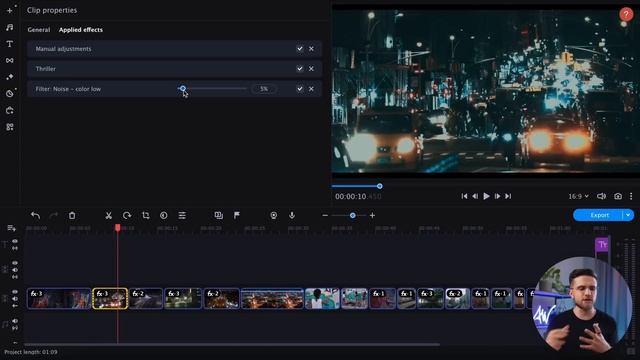Remove the Manual adjustments effect with X

coord(311,49)
